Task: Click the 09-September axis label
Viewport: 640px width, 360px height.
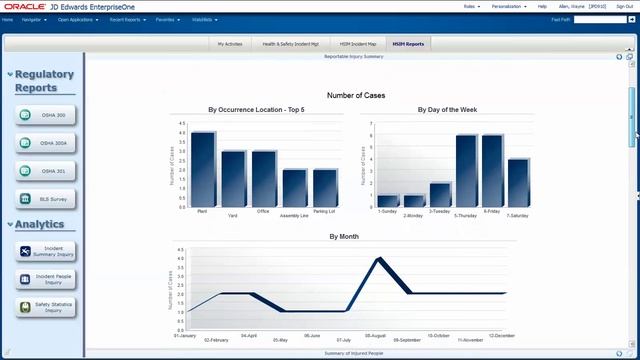Action: click(x=407, y=340)
